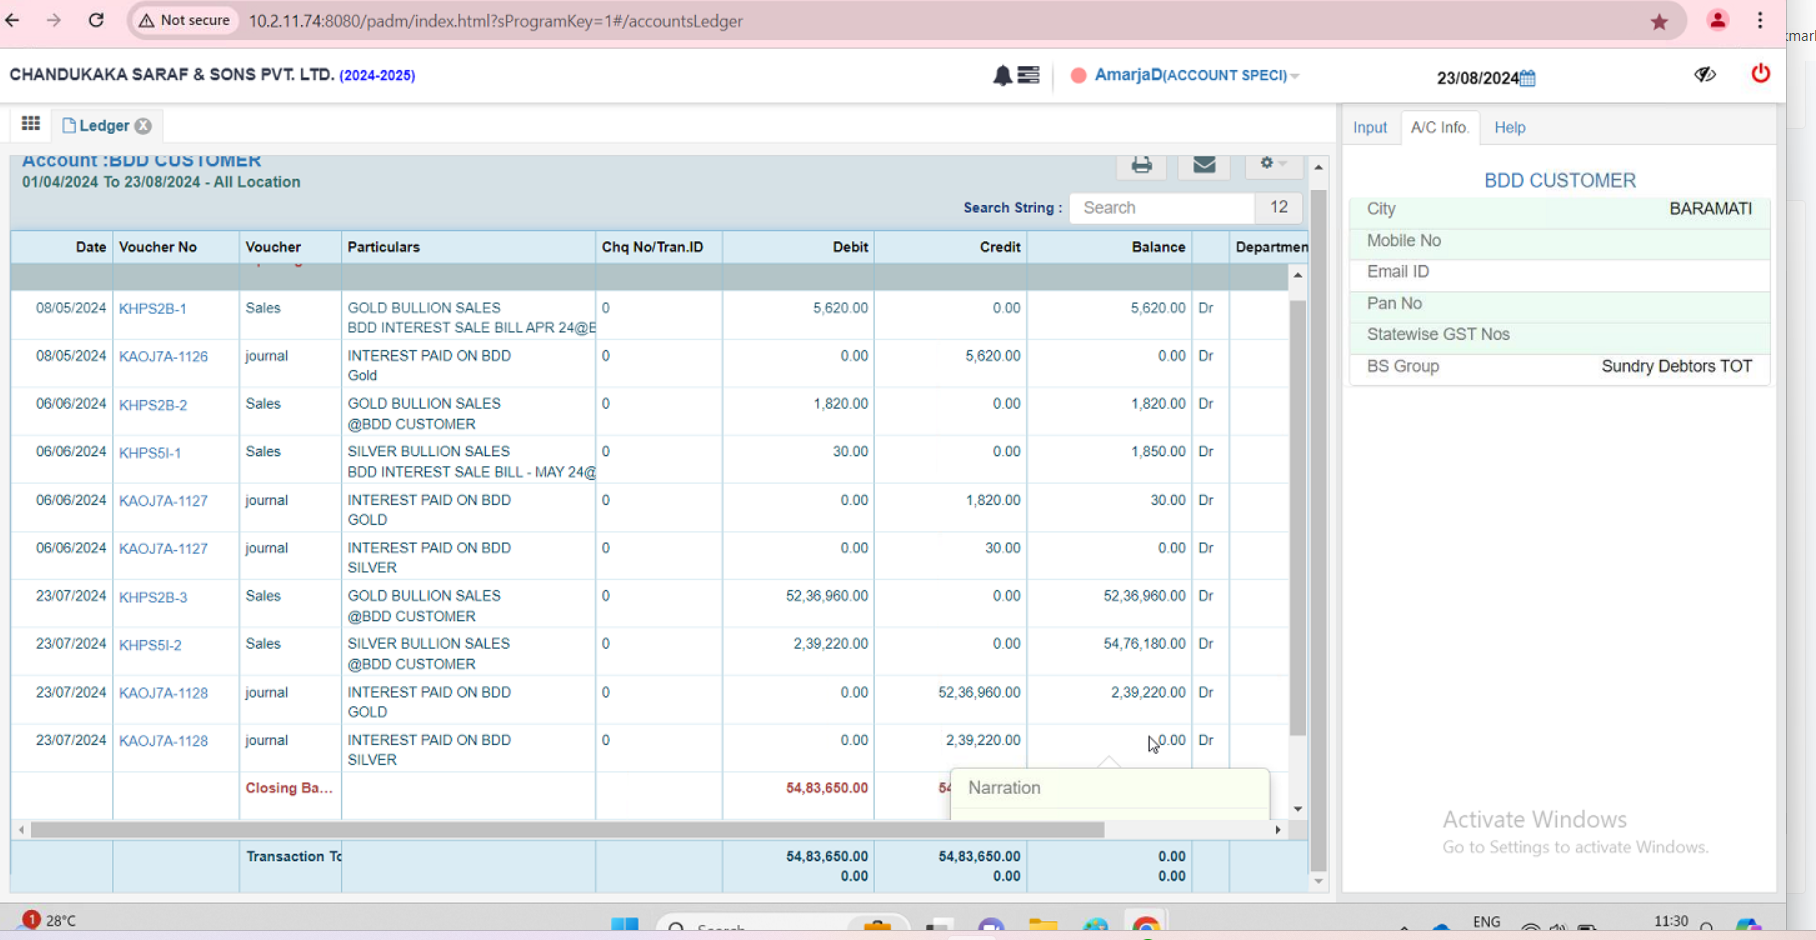
Task: Switch to the Input tab
Action: [x=1369, y=128]
